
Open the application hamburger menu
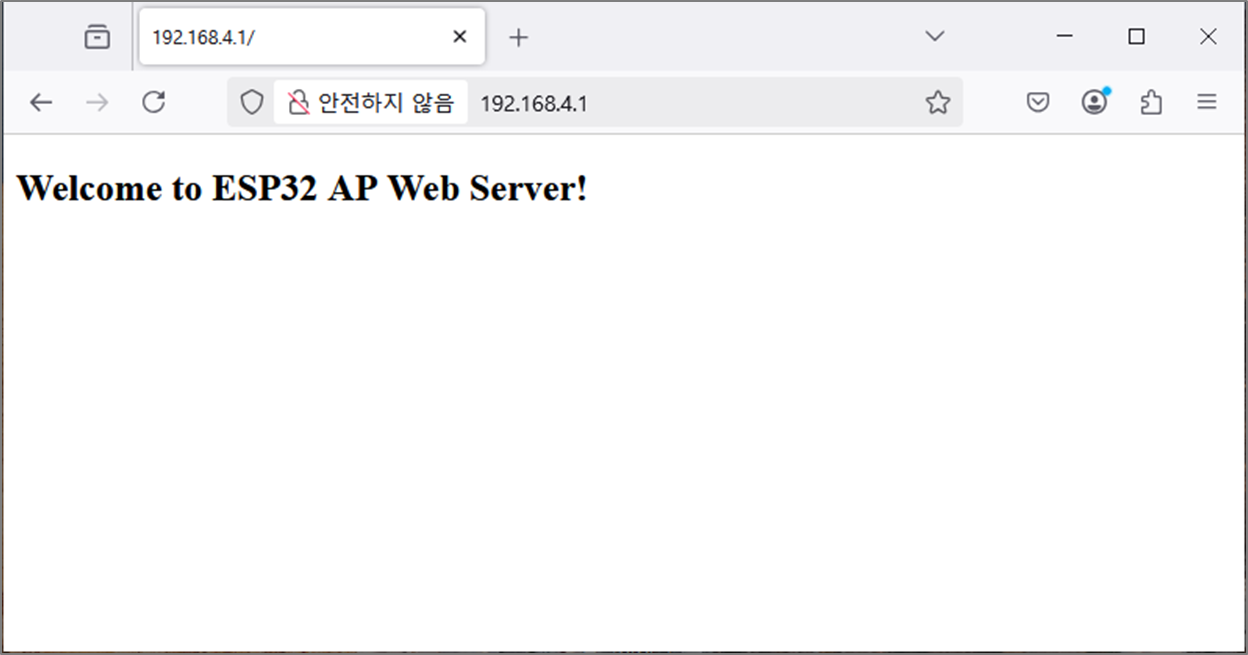pos(1207,102)
